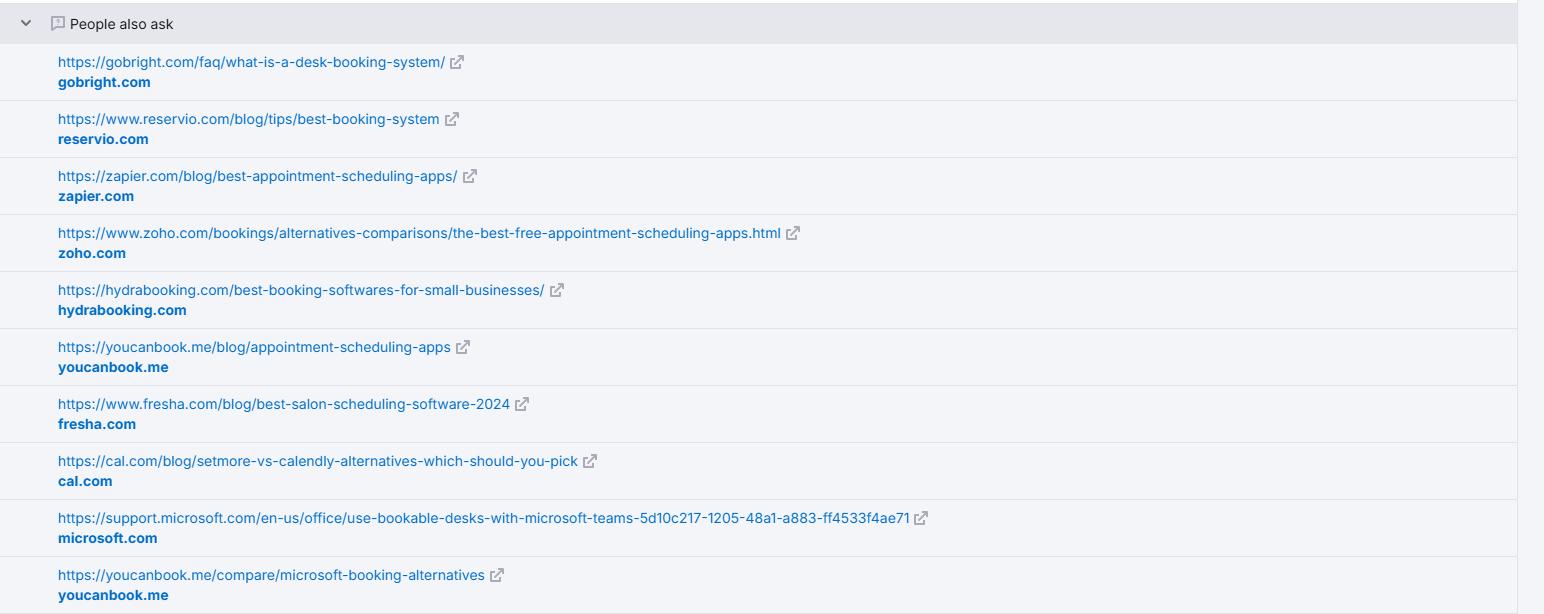Select the microsoft.com domain label
Image resolution: width=1544 pixels, height=614 pixels.
(108, 538)
